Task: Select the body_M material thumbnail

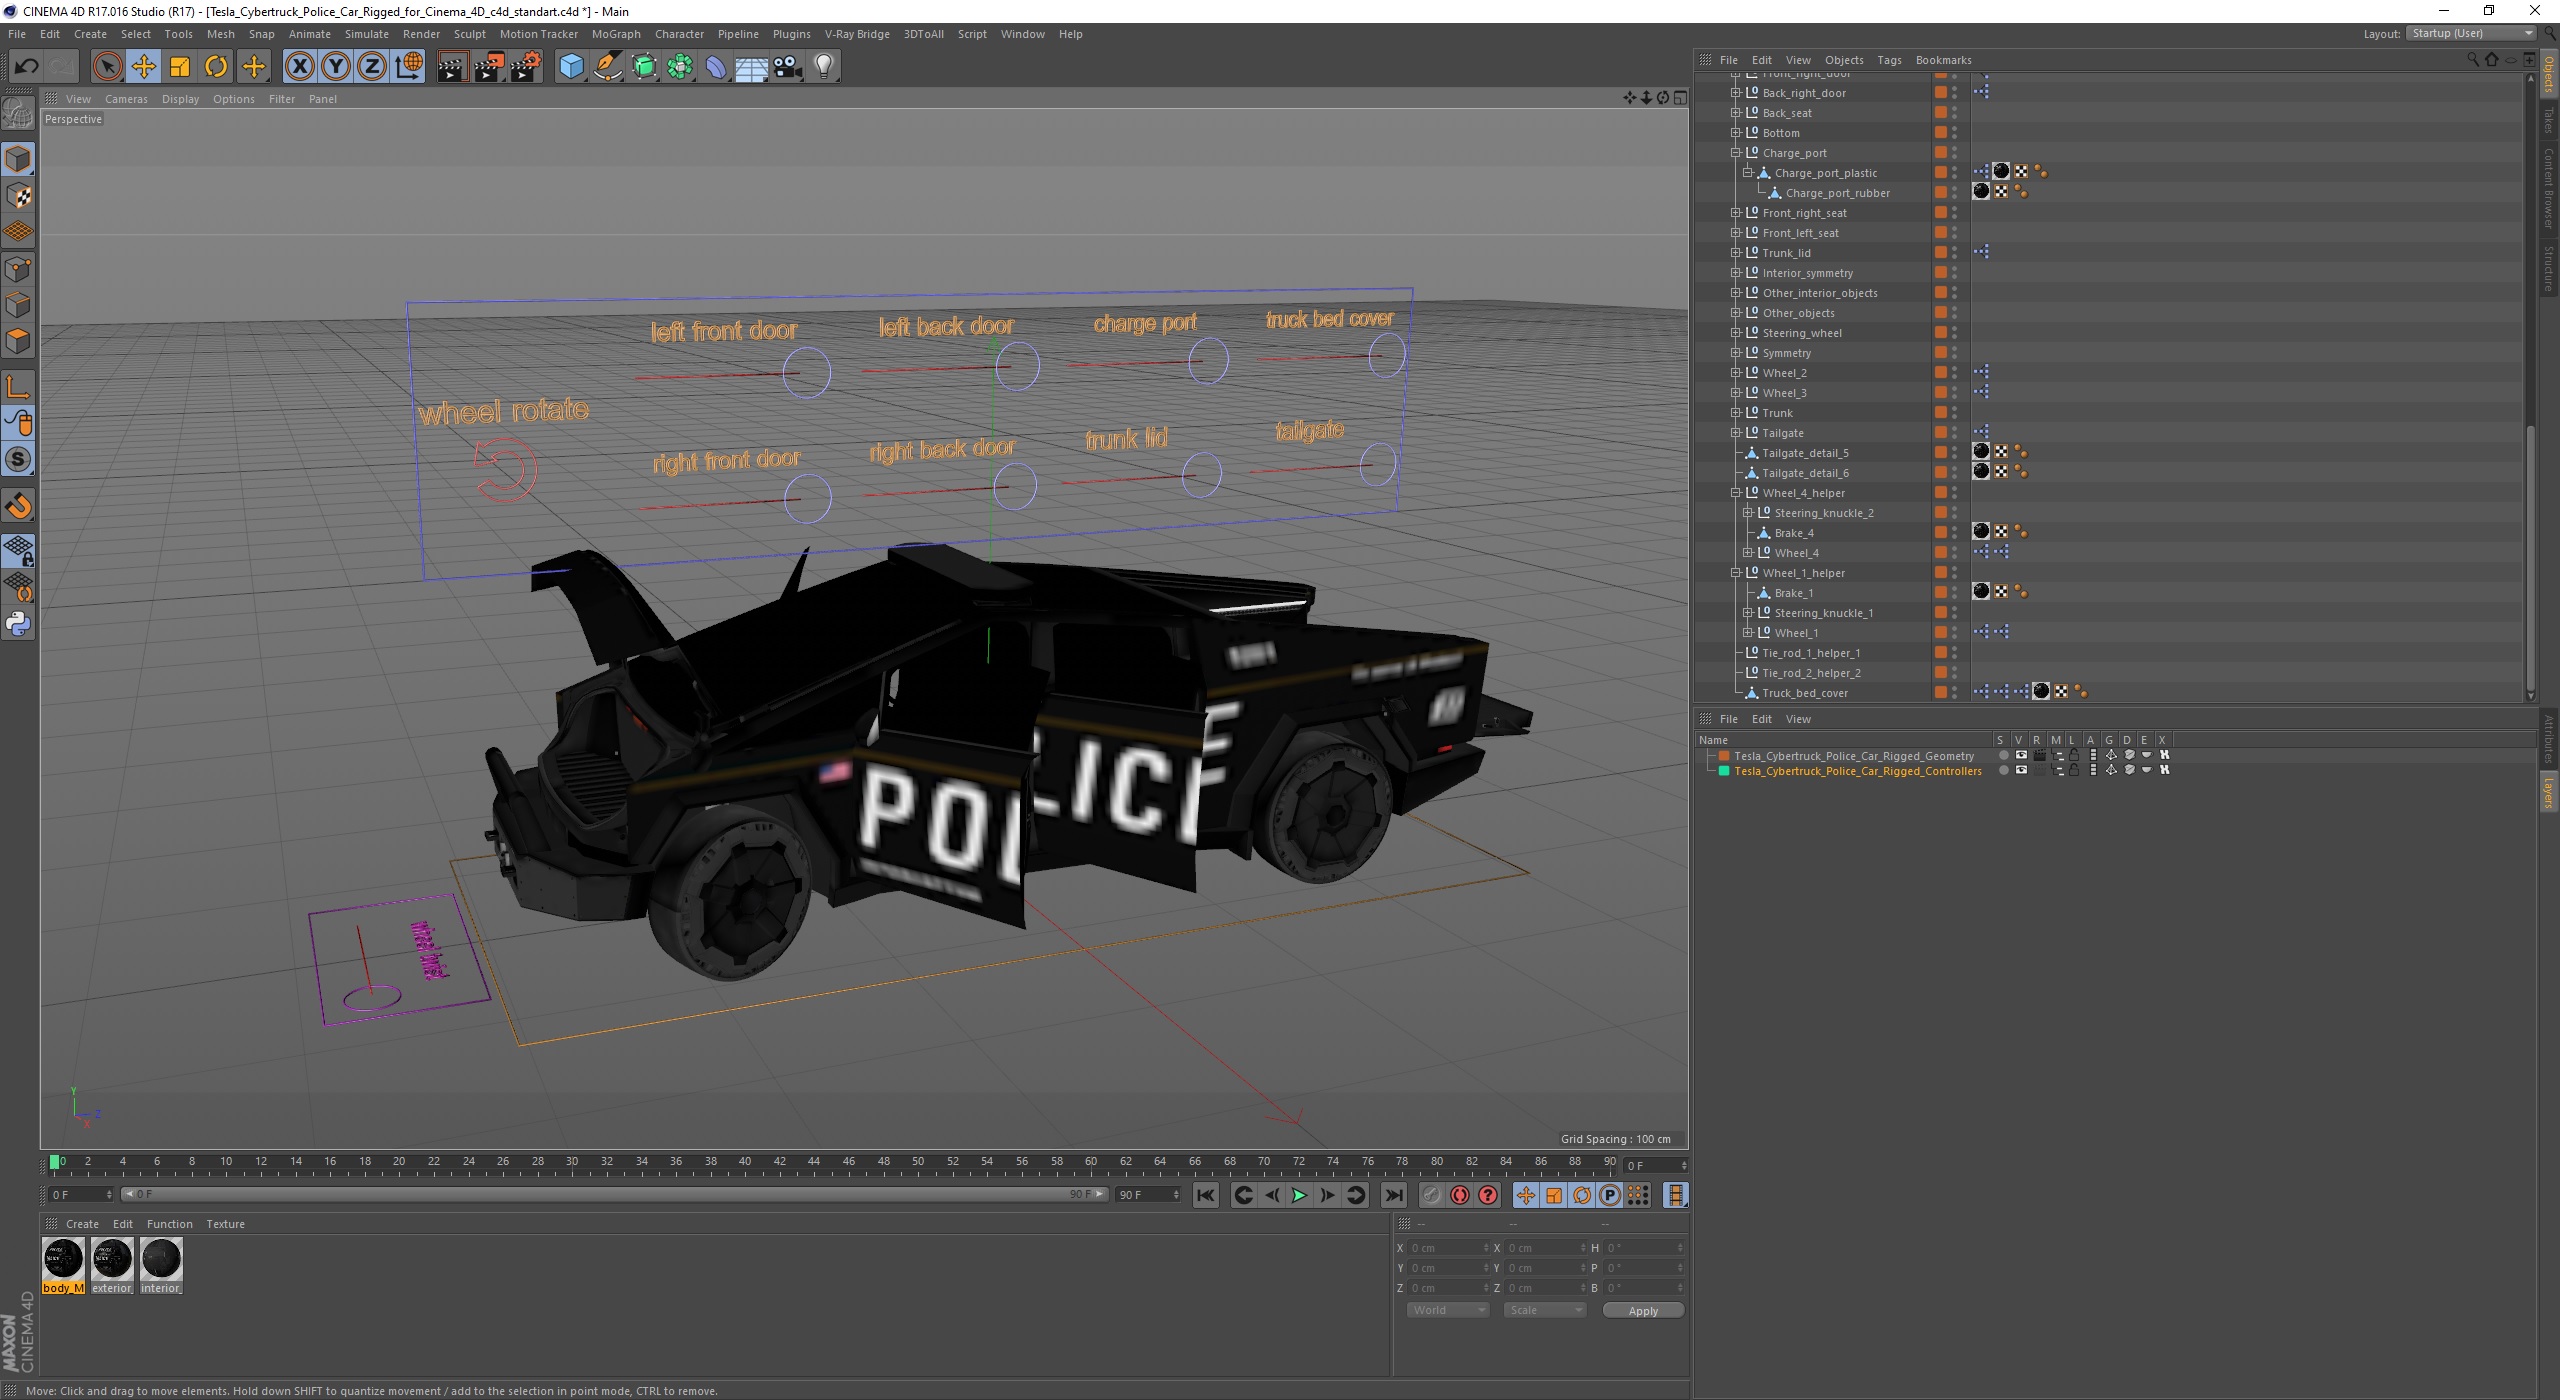Action: (x=63, y=1260)
